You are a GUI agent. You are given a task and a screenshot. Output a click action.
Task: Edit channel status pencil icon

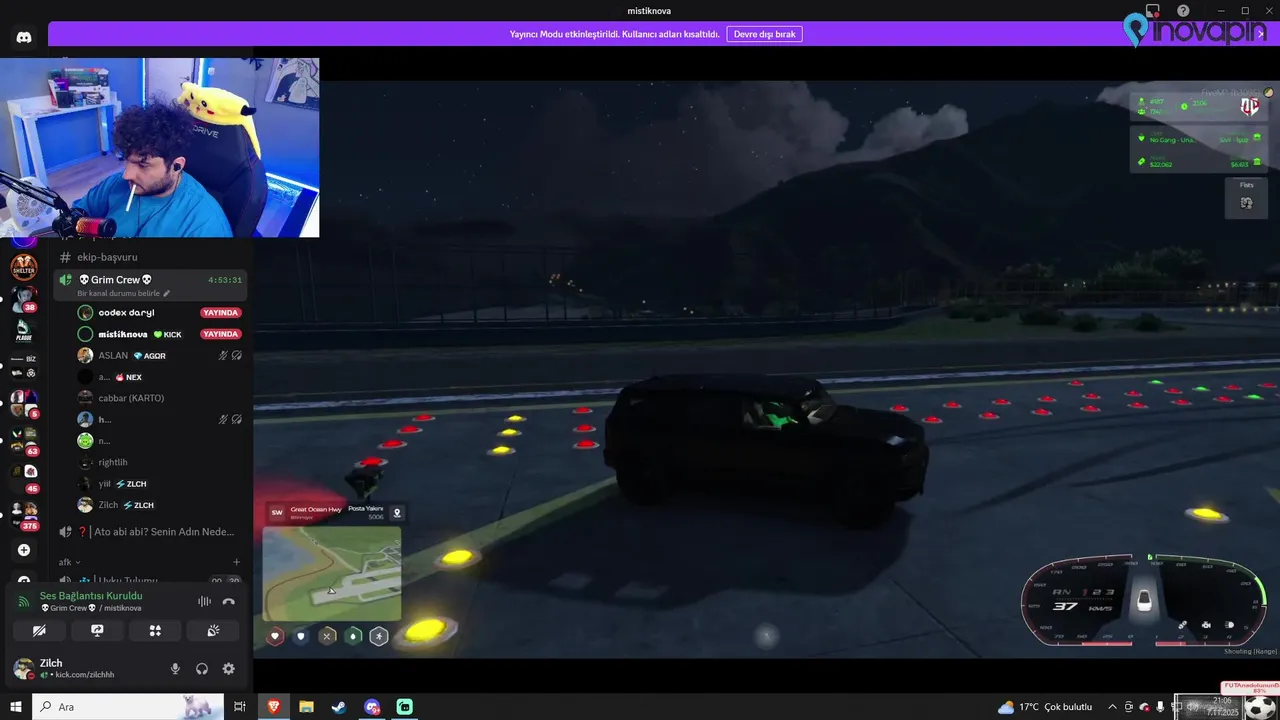pyautogui.click(x=167, y=294)
